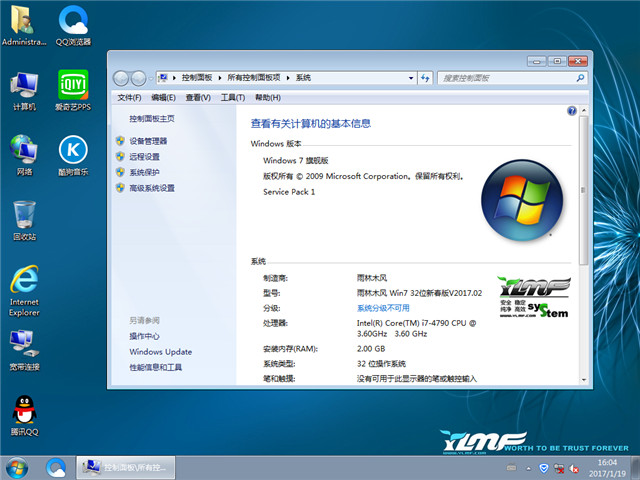Open 性能信息和工具 link
Viewport: 640px width, 480px height.
click(x=156, y=367)
